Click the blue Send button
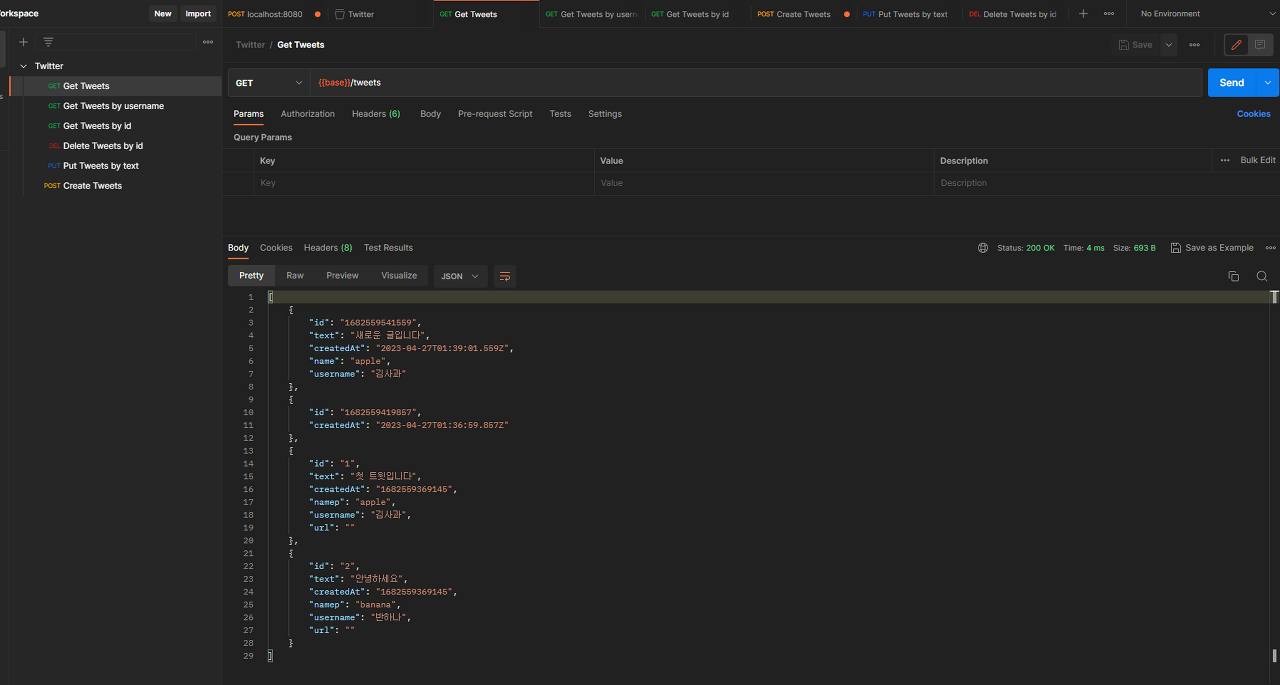Screen dimensions: 1280x685 click(x=1232, y=83)
